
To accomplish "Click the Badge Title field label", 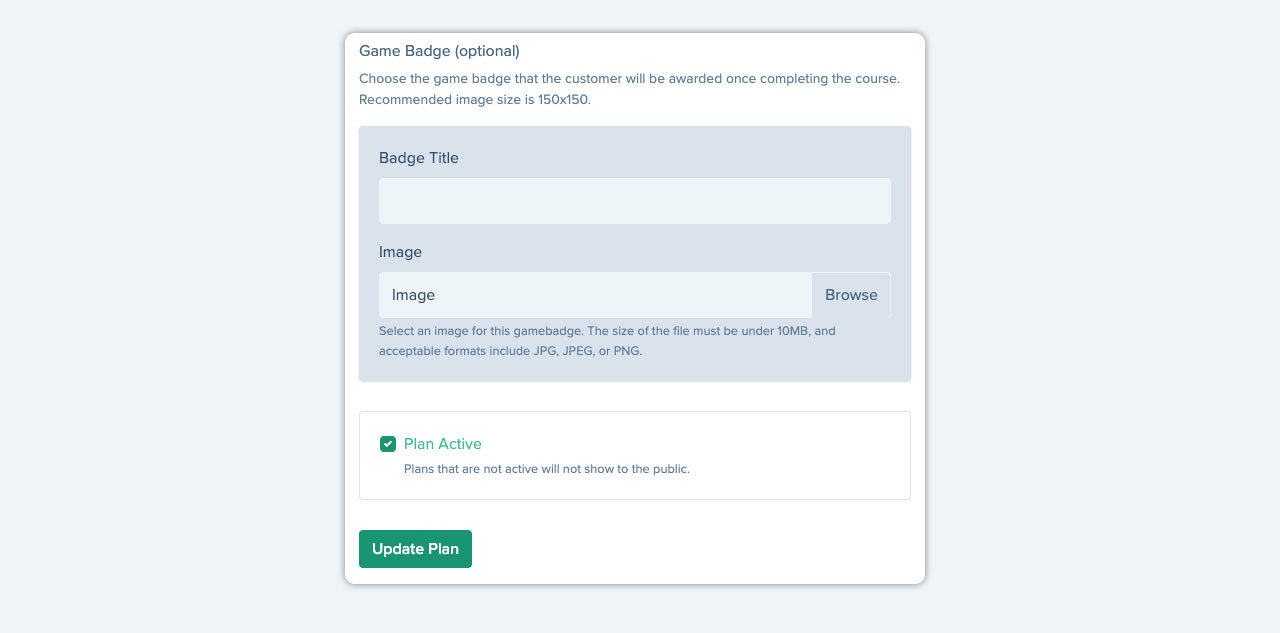I will click(x=419, y=158).
